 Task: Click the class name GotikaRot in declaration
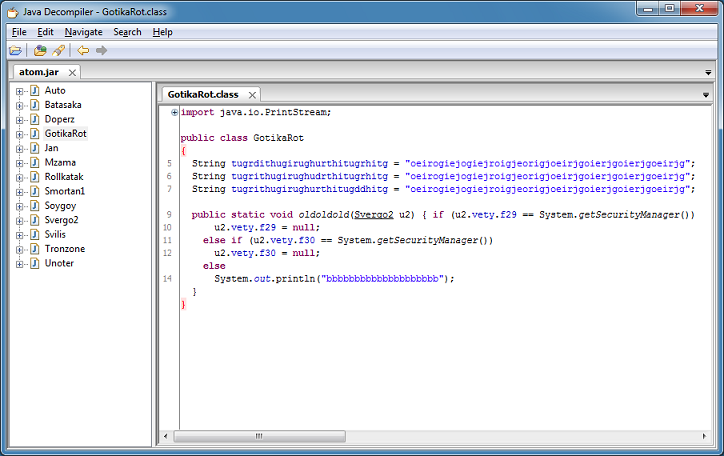(278, 138)
